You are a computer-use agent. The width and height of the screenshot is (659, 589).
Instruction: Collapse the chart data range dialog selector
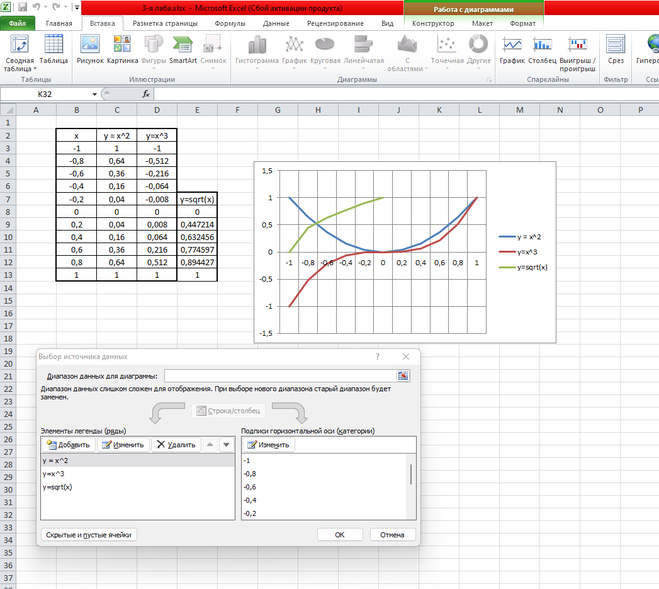click(x=403, y=376)
